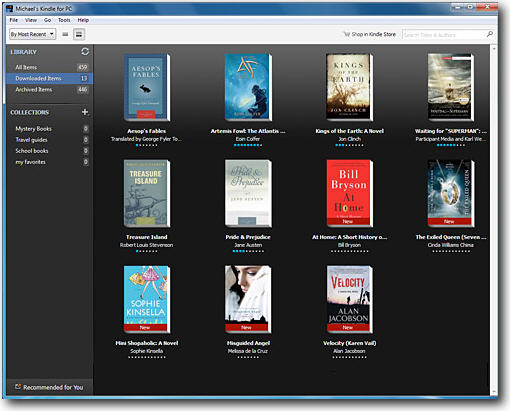Select Archived Items in Library
Screen dimensions: 510x411
[x=49, y=89]
